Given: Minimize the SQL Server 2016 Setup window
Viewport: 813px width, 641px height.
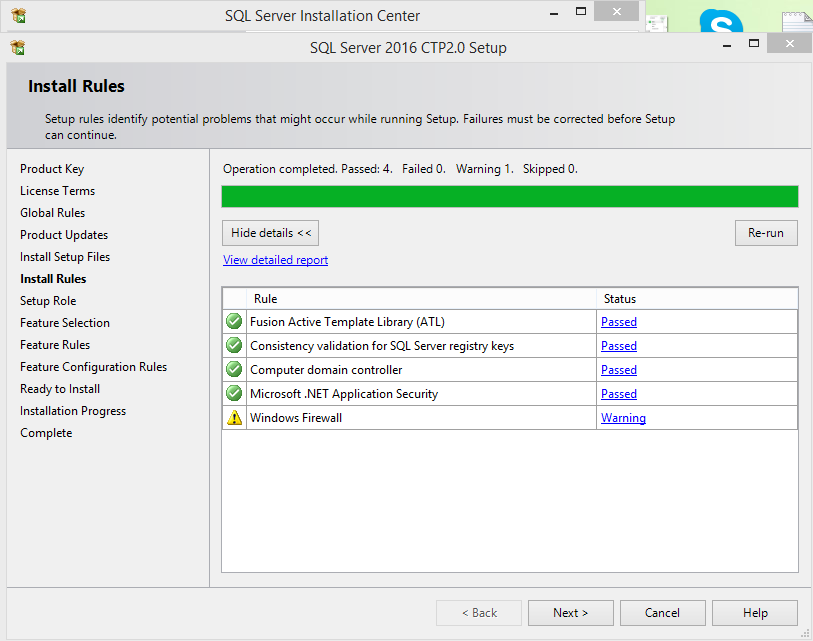Looking at the screenshot, I should 727,45.
